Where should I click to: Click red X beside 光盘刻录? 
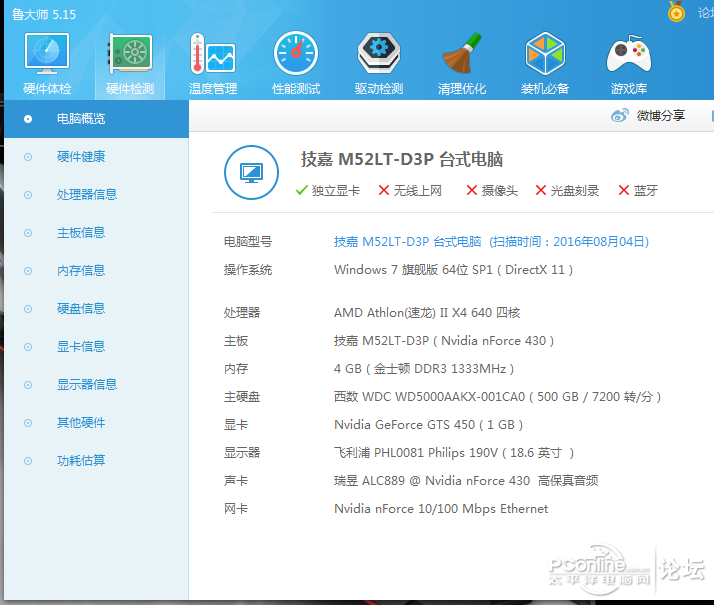[x=541, y=190]
